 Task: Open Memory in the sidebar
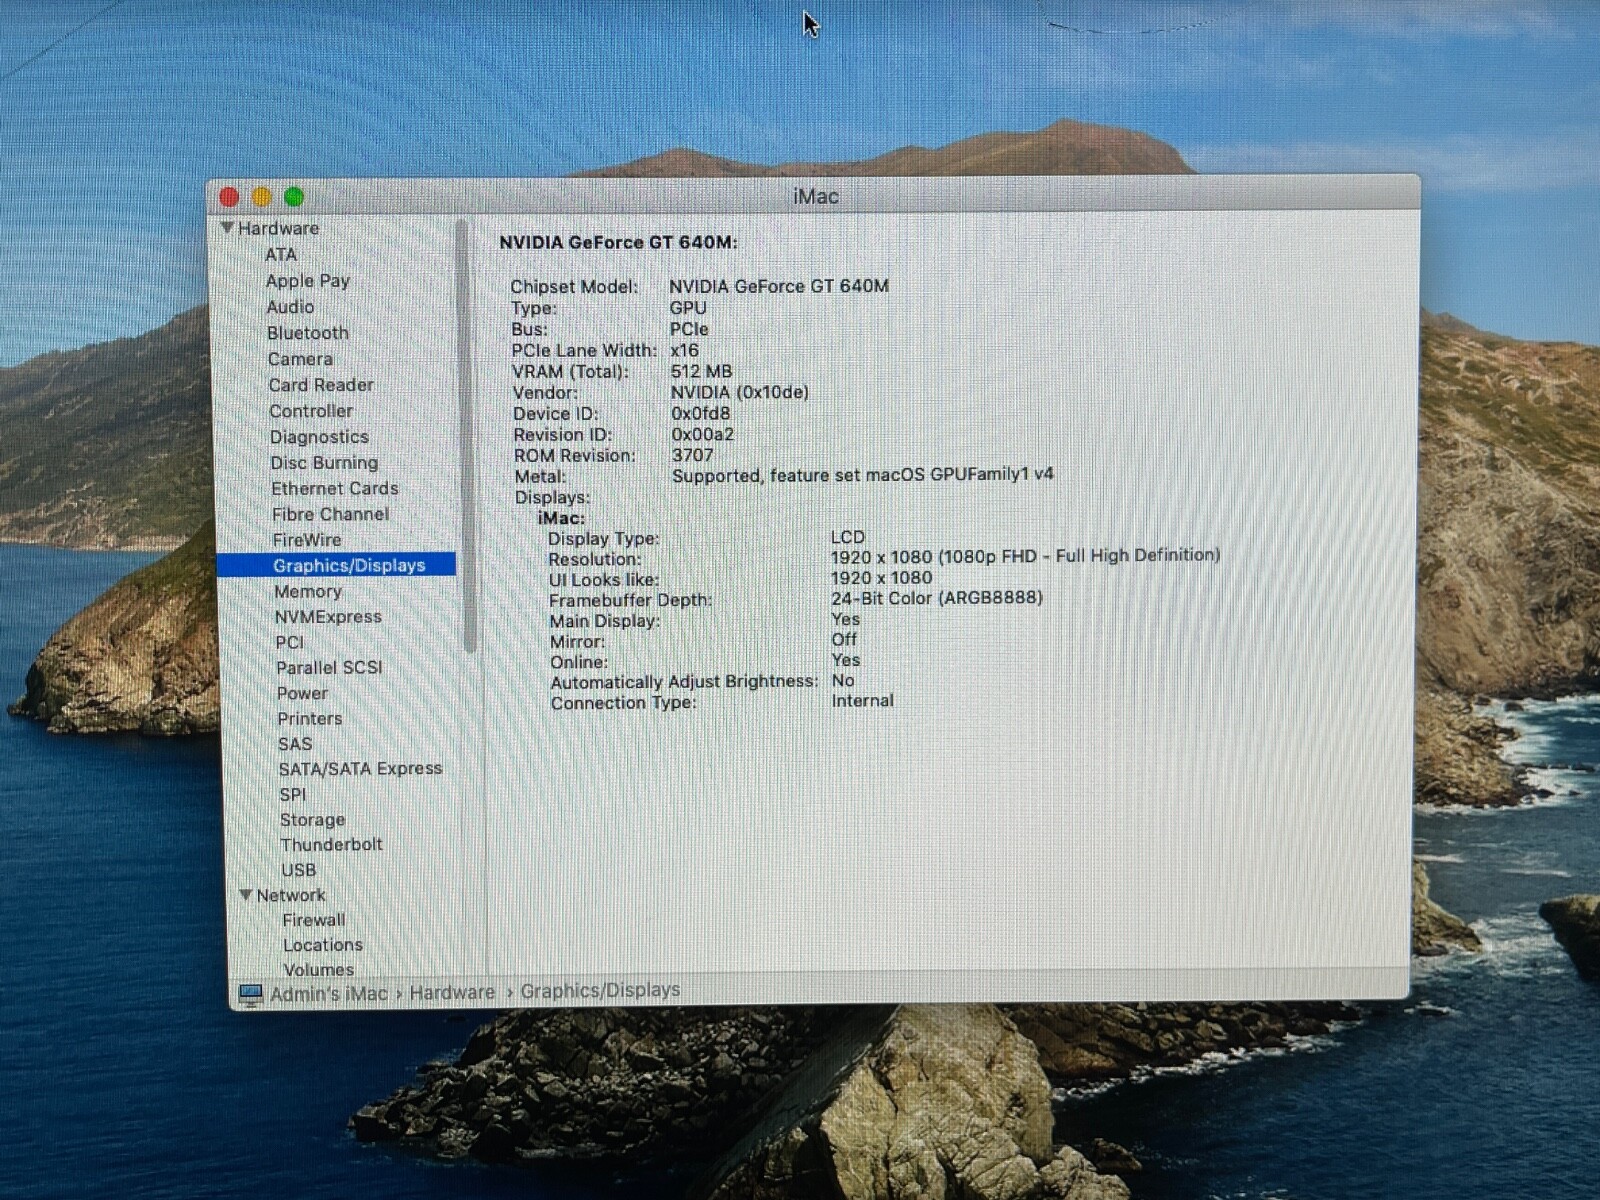[308, 591]
